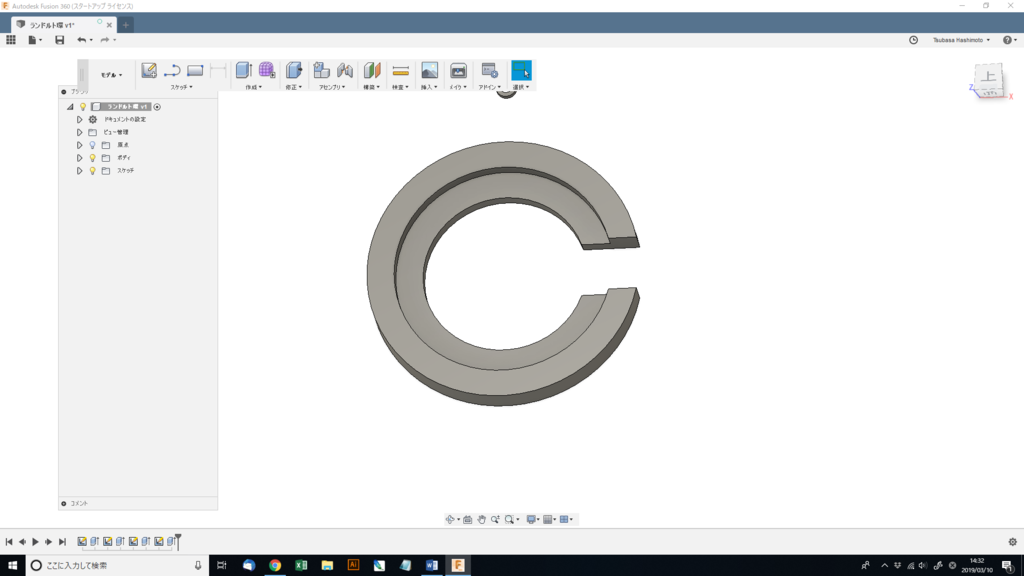Click the Insert image icon

click(430, 71)
